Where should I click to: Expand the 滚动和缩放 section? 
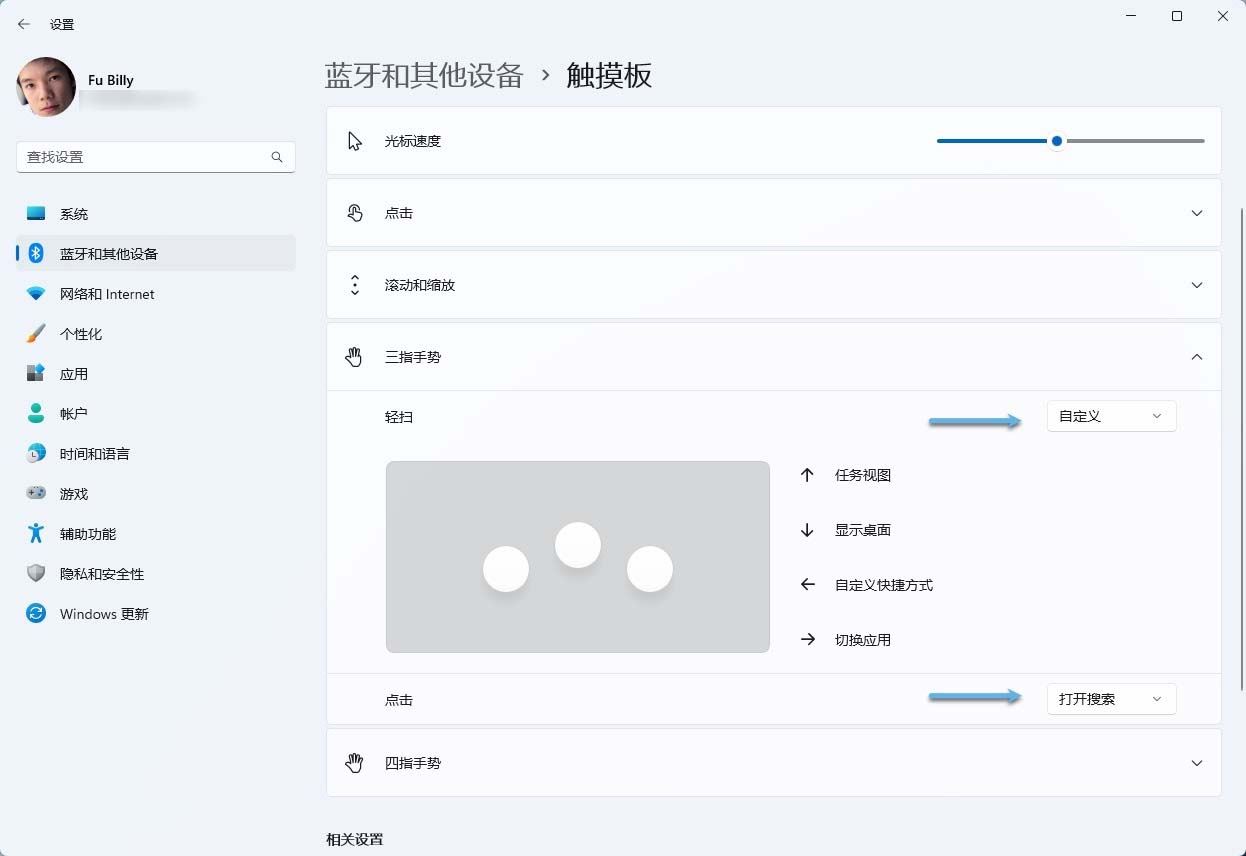(1196, 285)
